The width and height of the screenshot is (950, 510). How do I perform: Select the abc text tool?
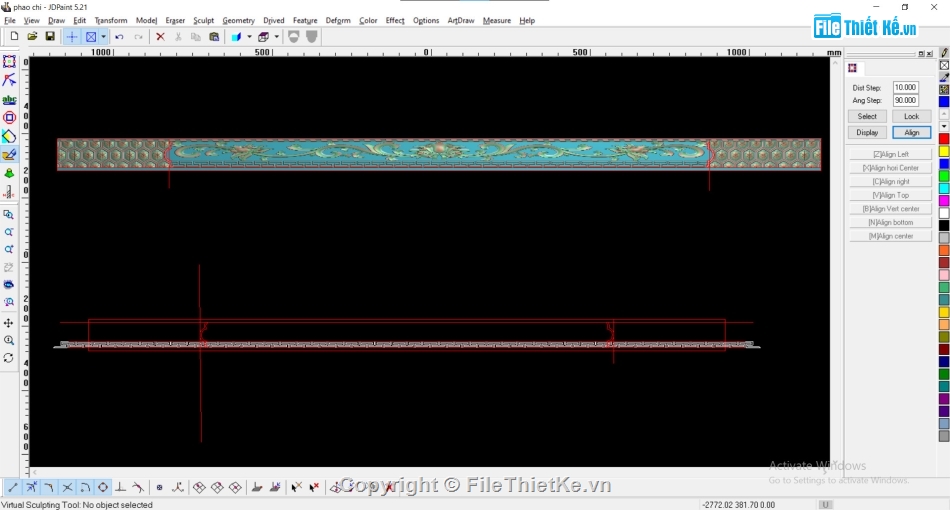click(x=9, y=99)
